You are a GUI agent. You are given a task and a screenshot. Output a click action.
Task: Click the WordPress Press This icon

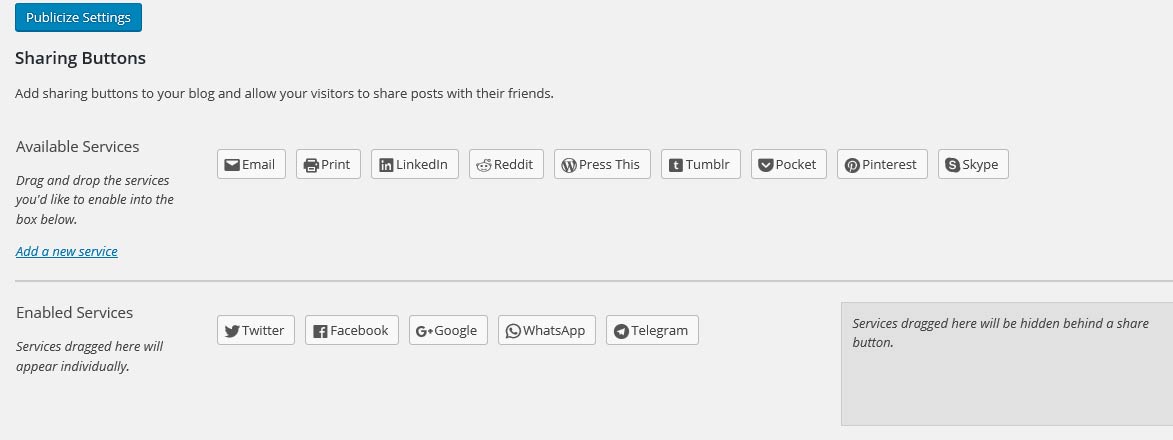pos(569,165)
